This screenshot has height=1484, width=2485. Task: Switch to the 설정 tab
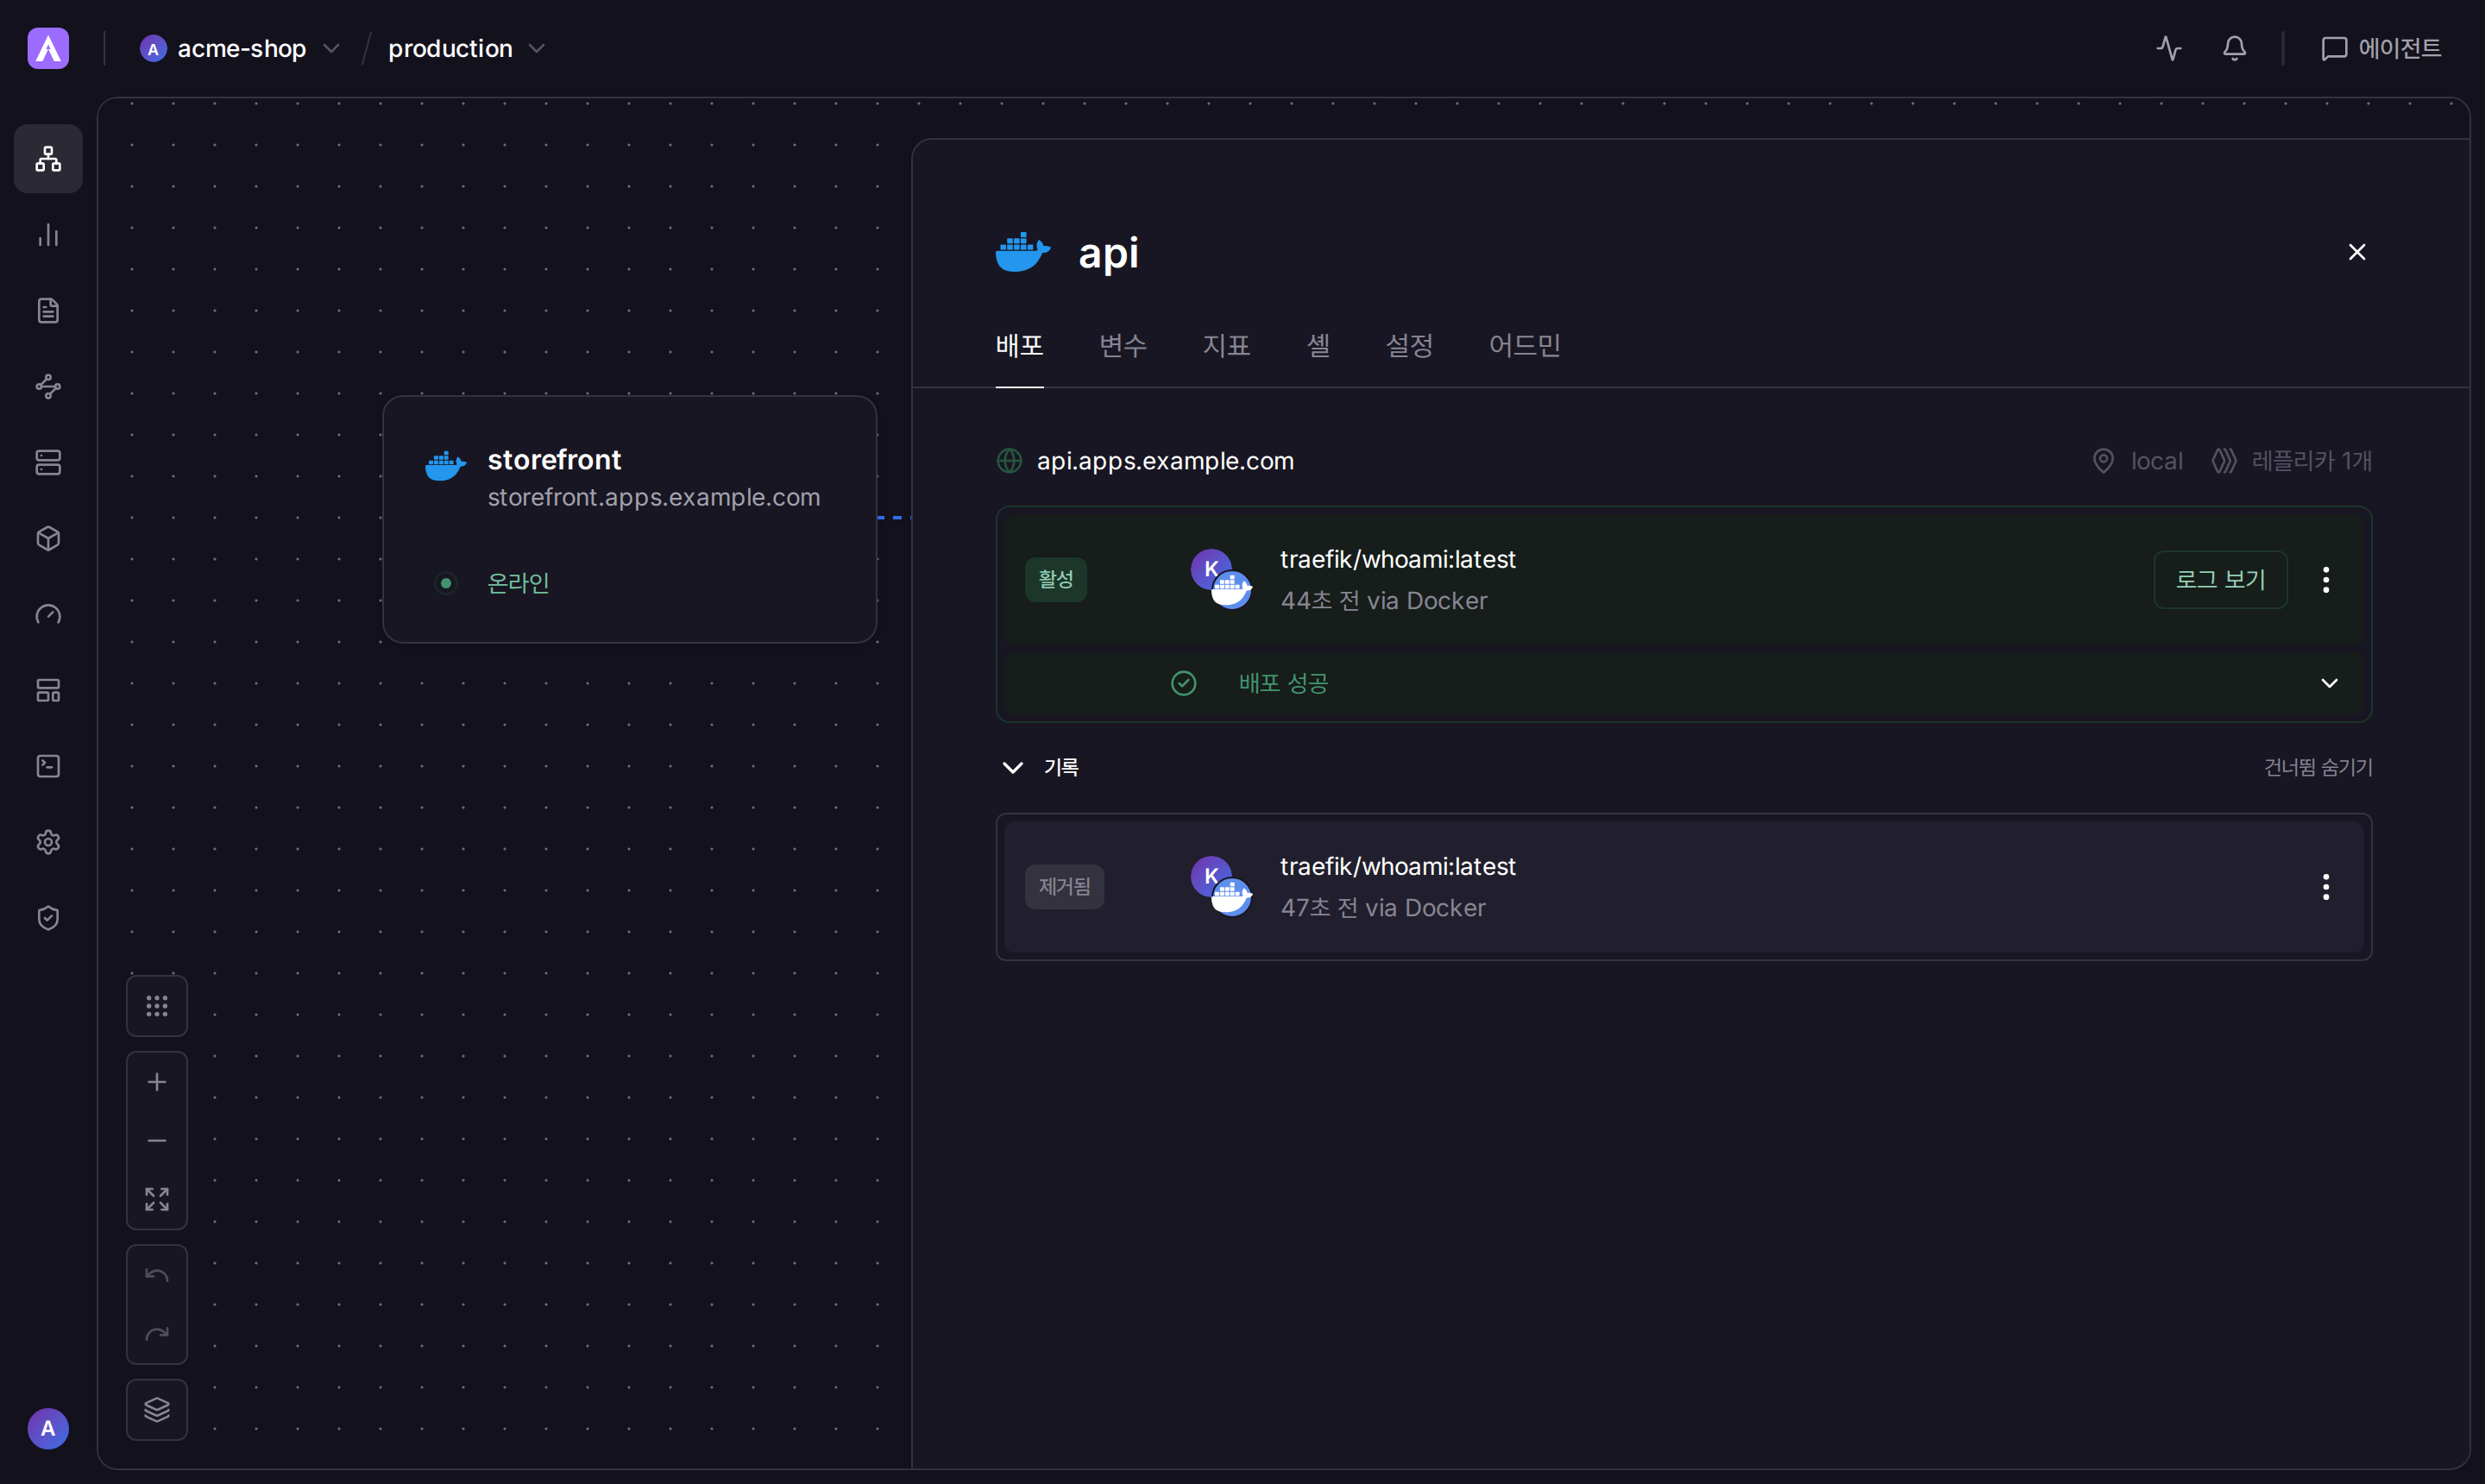click(1409, 346)
